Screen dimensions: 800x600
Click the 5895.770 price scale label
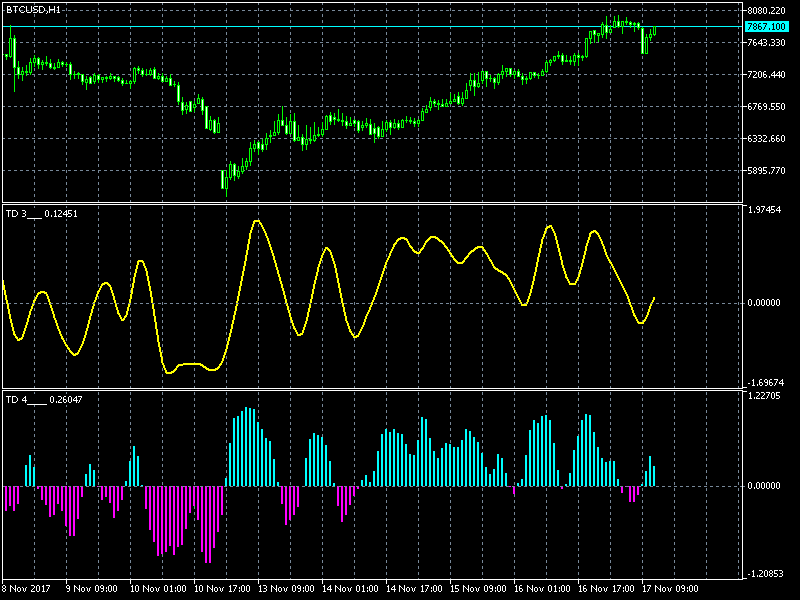[x=766, y=171]
